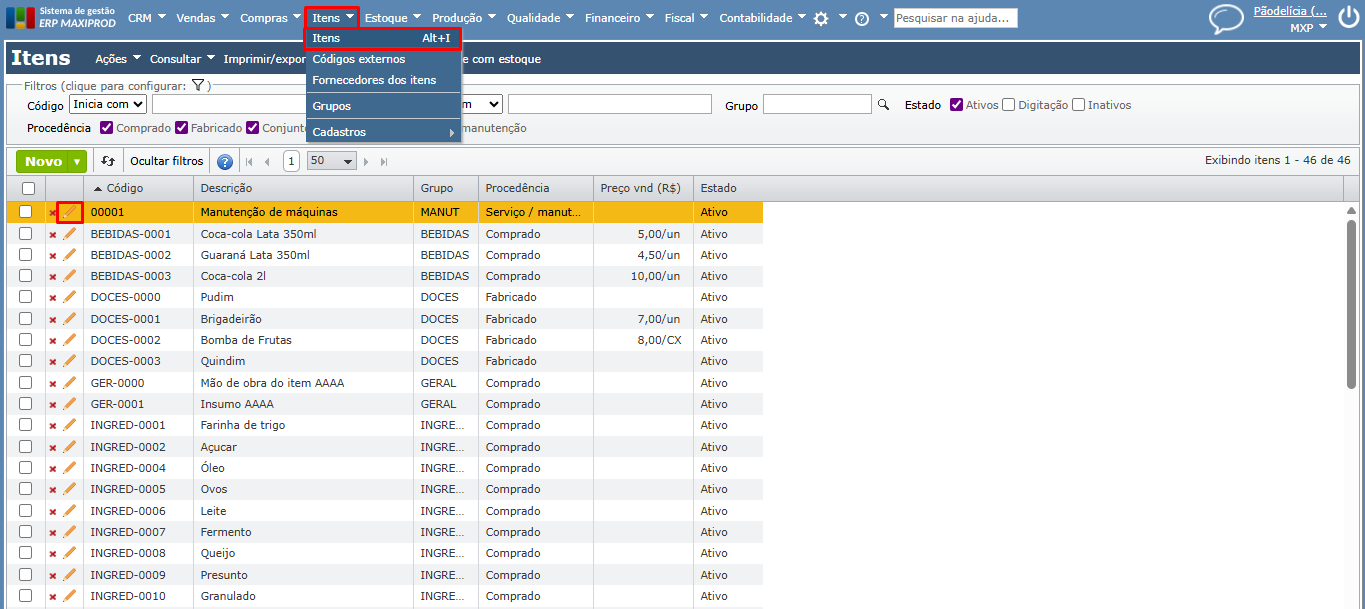Screen dimensions: 1365x609
Task: Open the chat speech bubble icon
Action: [1225, 19]
